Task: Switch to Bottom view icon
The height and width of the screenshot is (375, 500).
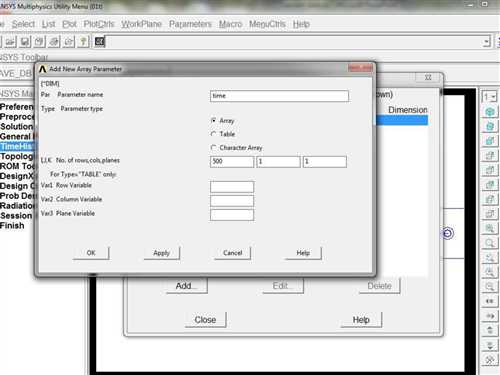Action: 490,214
